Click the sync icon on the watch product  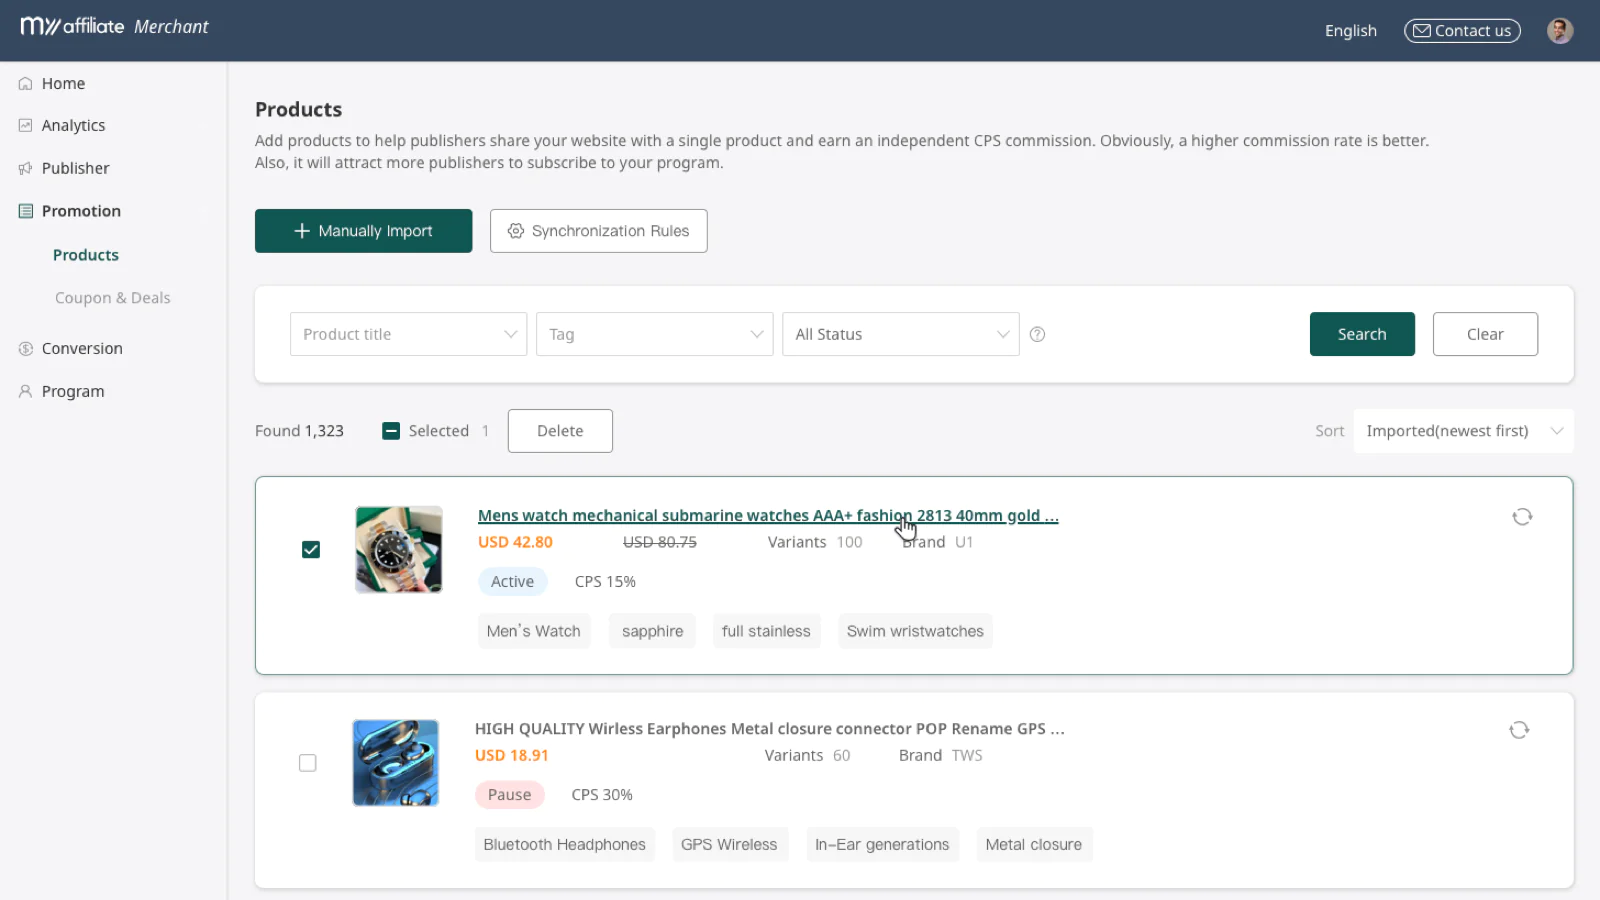coord(1522,517)
